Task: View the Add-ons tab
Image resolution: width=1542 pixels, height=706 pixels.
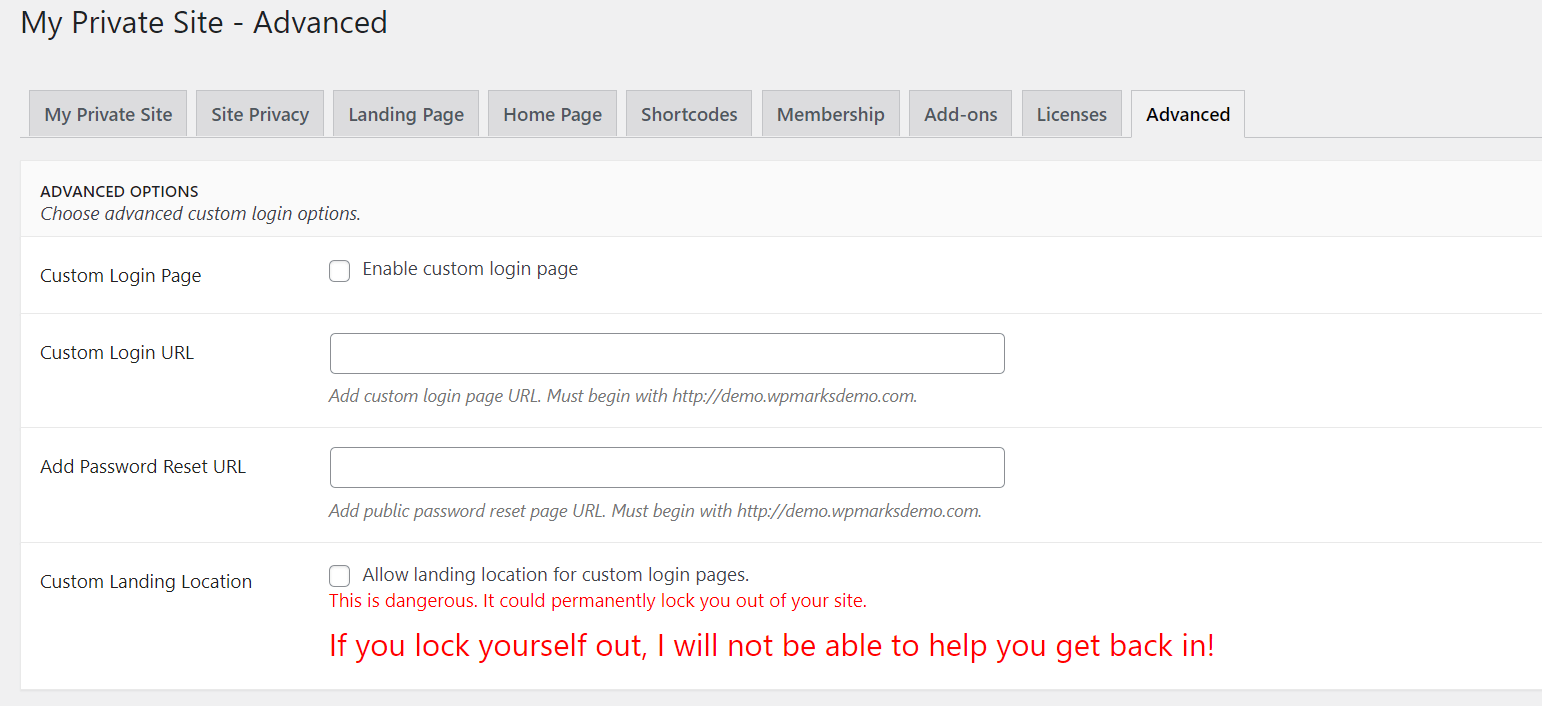Action: pos(960,113)
